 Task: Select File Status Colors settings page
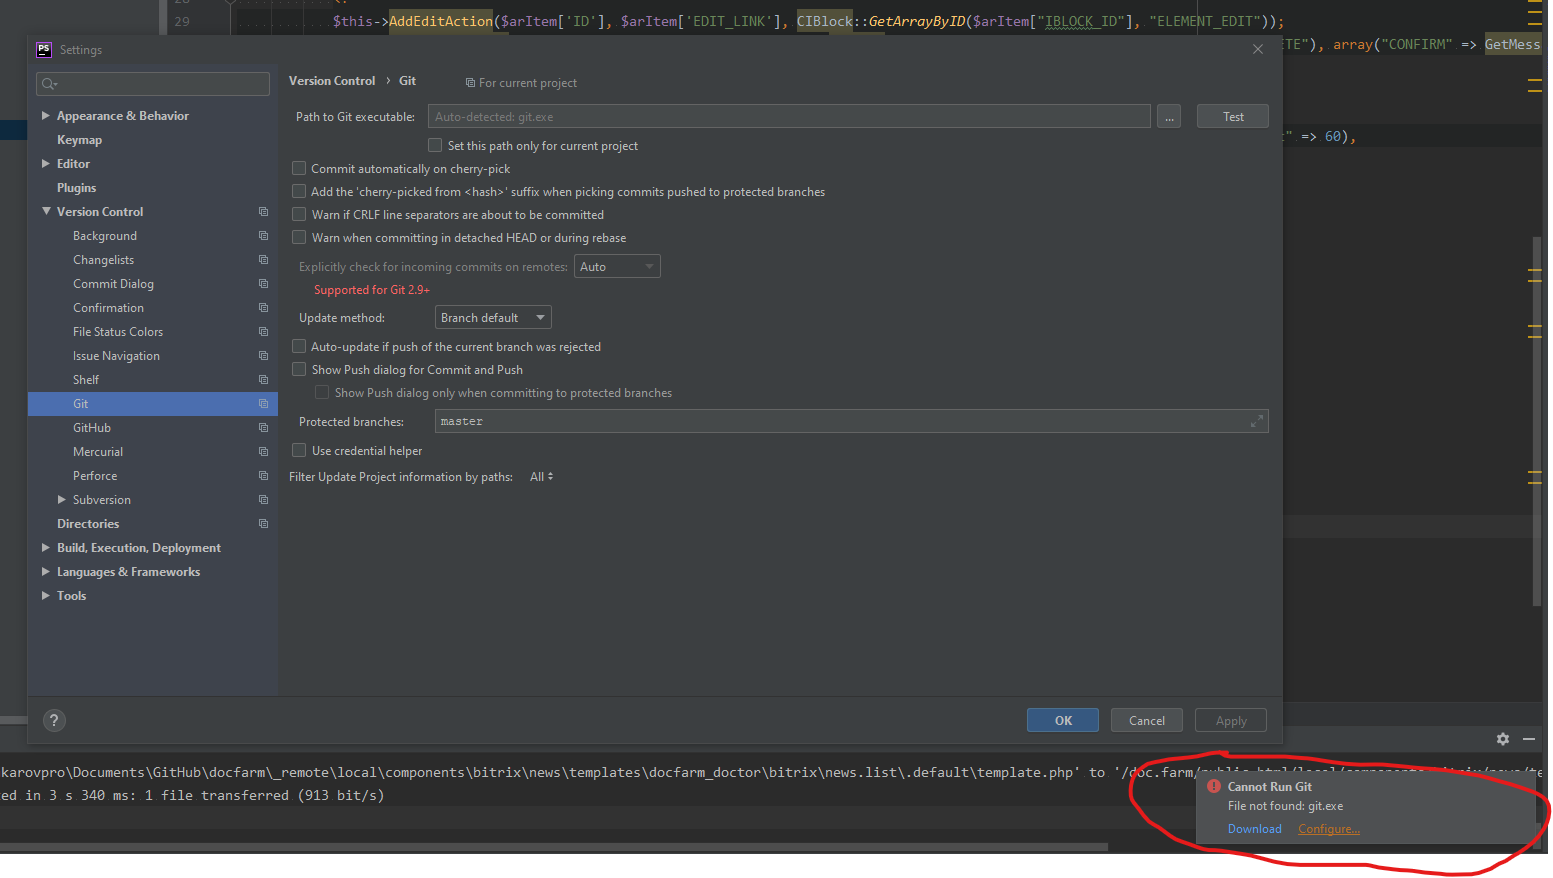coord(118,332)
